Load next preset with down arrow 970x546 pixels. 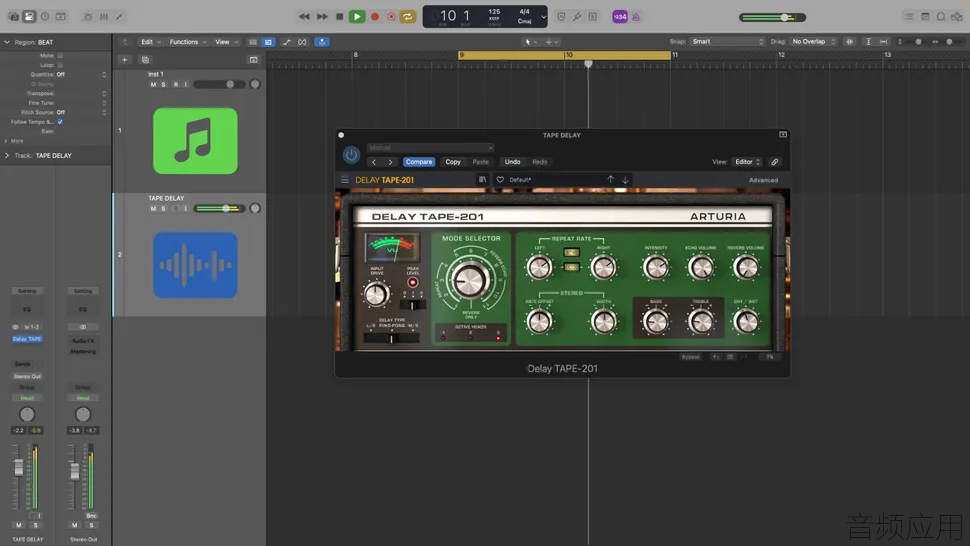pos(625,180)
